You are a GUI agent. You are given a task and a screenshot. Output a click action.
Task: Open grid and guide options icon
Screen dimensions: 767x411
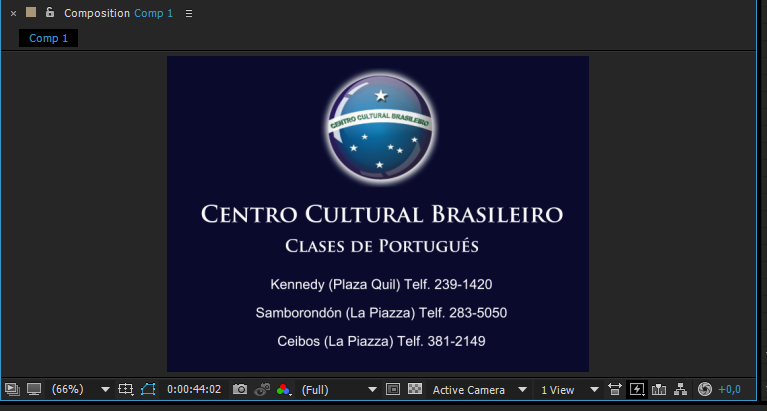[126, 389]
